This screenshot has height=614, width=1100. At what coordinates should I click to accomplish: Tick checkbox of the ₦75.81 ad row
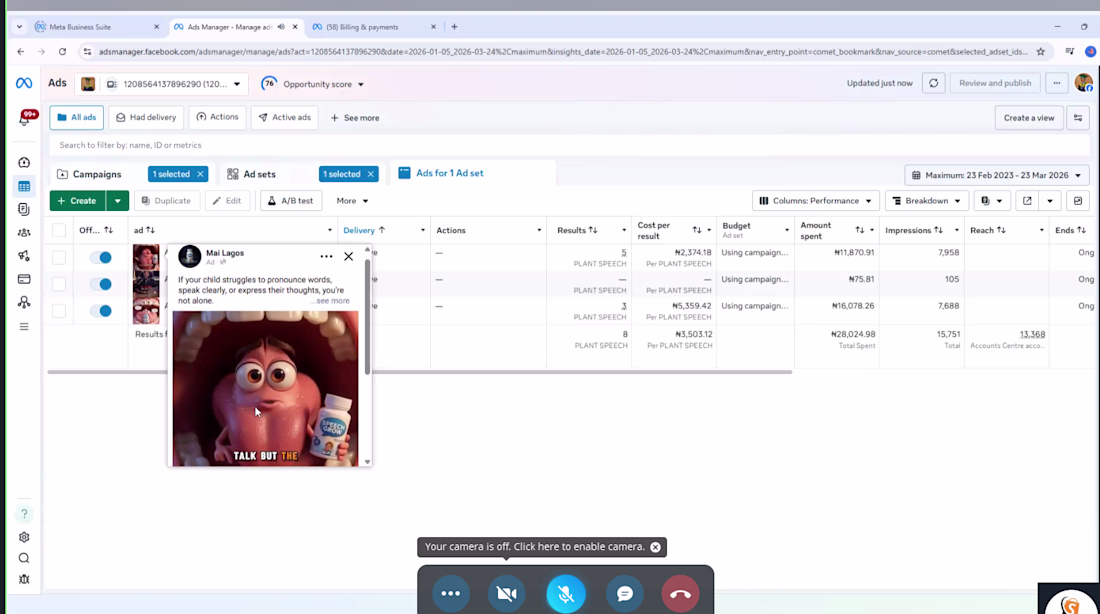click(x=59, y=284)
